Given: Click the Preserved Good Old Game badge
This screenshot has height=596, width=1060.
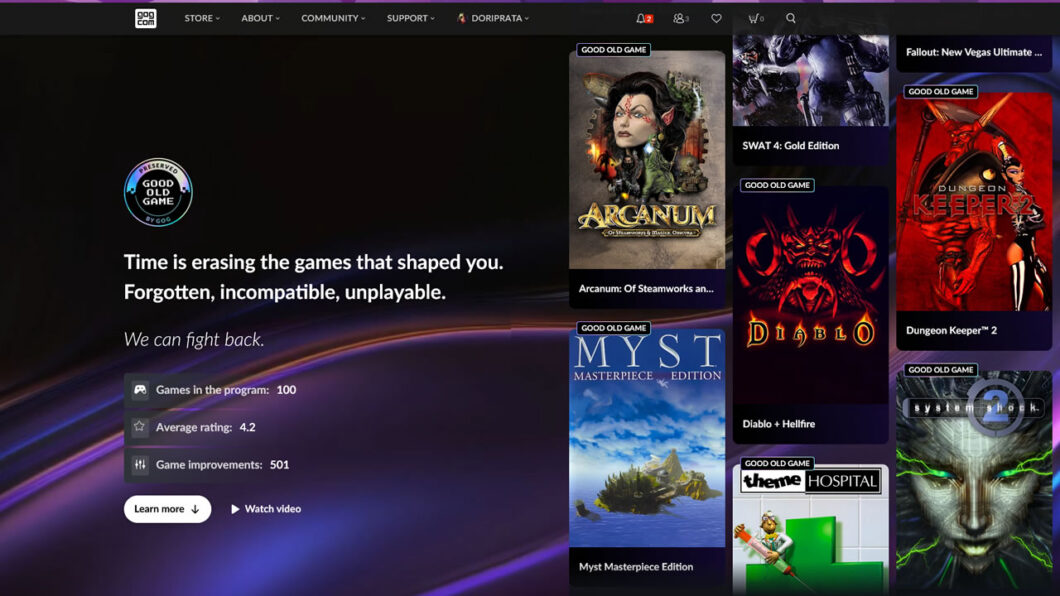Looking at the screenshot, I should pos(158,192).
